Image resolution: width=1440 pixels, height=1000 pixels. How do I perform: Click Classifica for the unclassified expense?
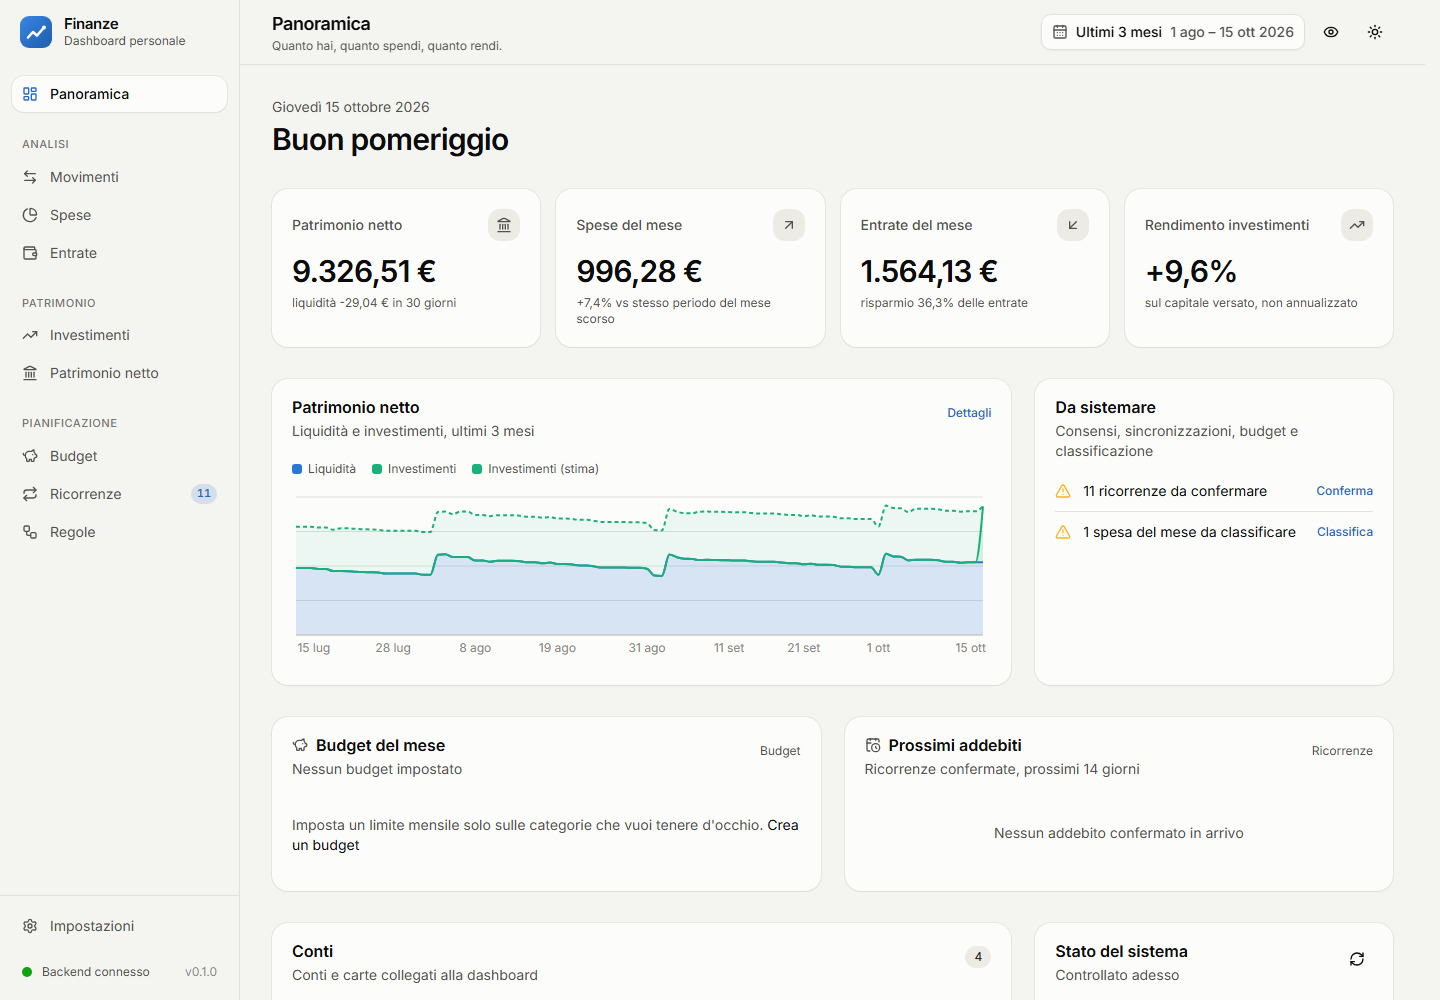click(x=1345, y=532)
